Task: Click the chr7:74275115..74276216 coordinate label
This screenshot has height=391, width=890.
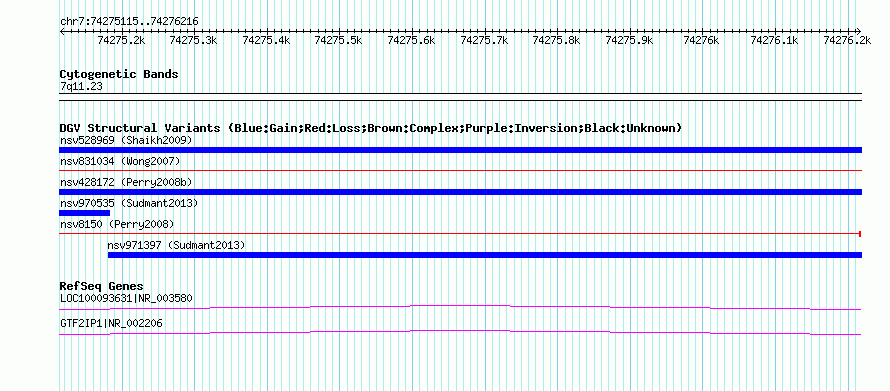Action: [129, 22]
